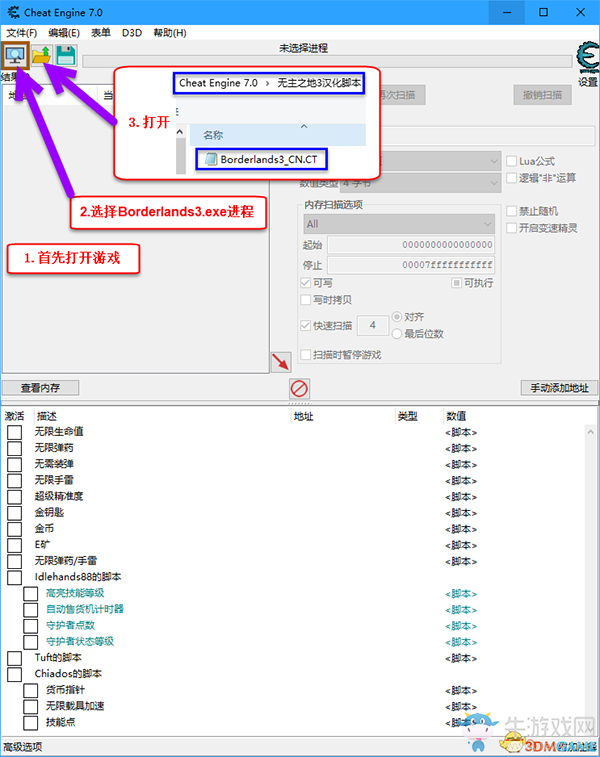Click the cheat table scrollbar up arrow
Screen dimensions: 600x757
point(591,432)
